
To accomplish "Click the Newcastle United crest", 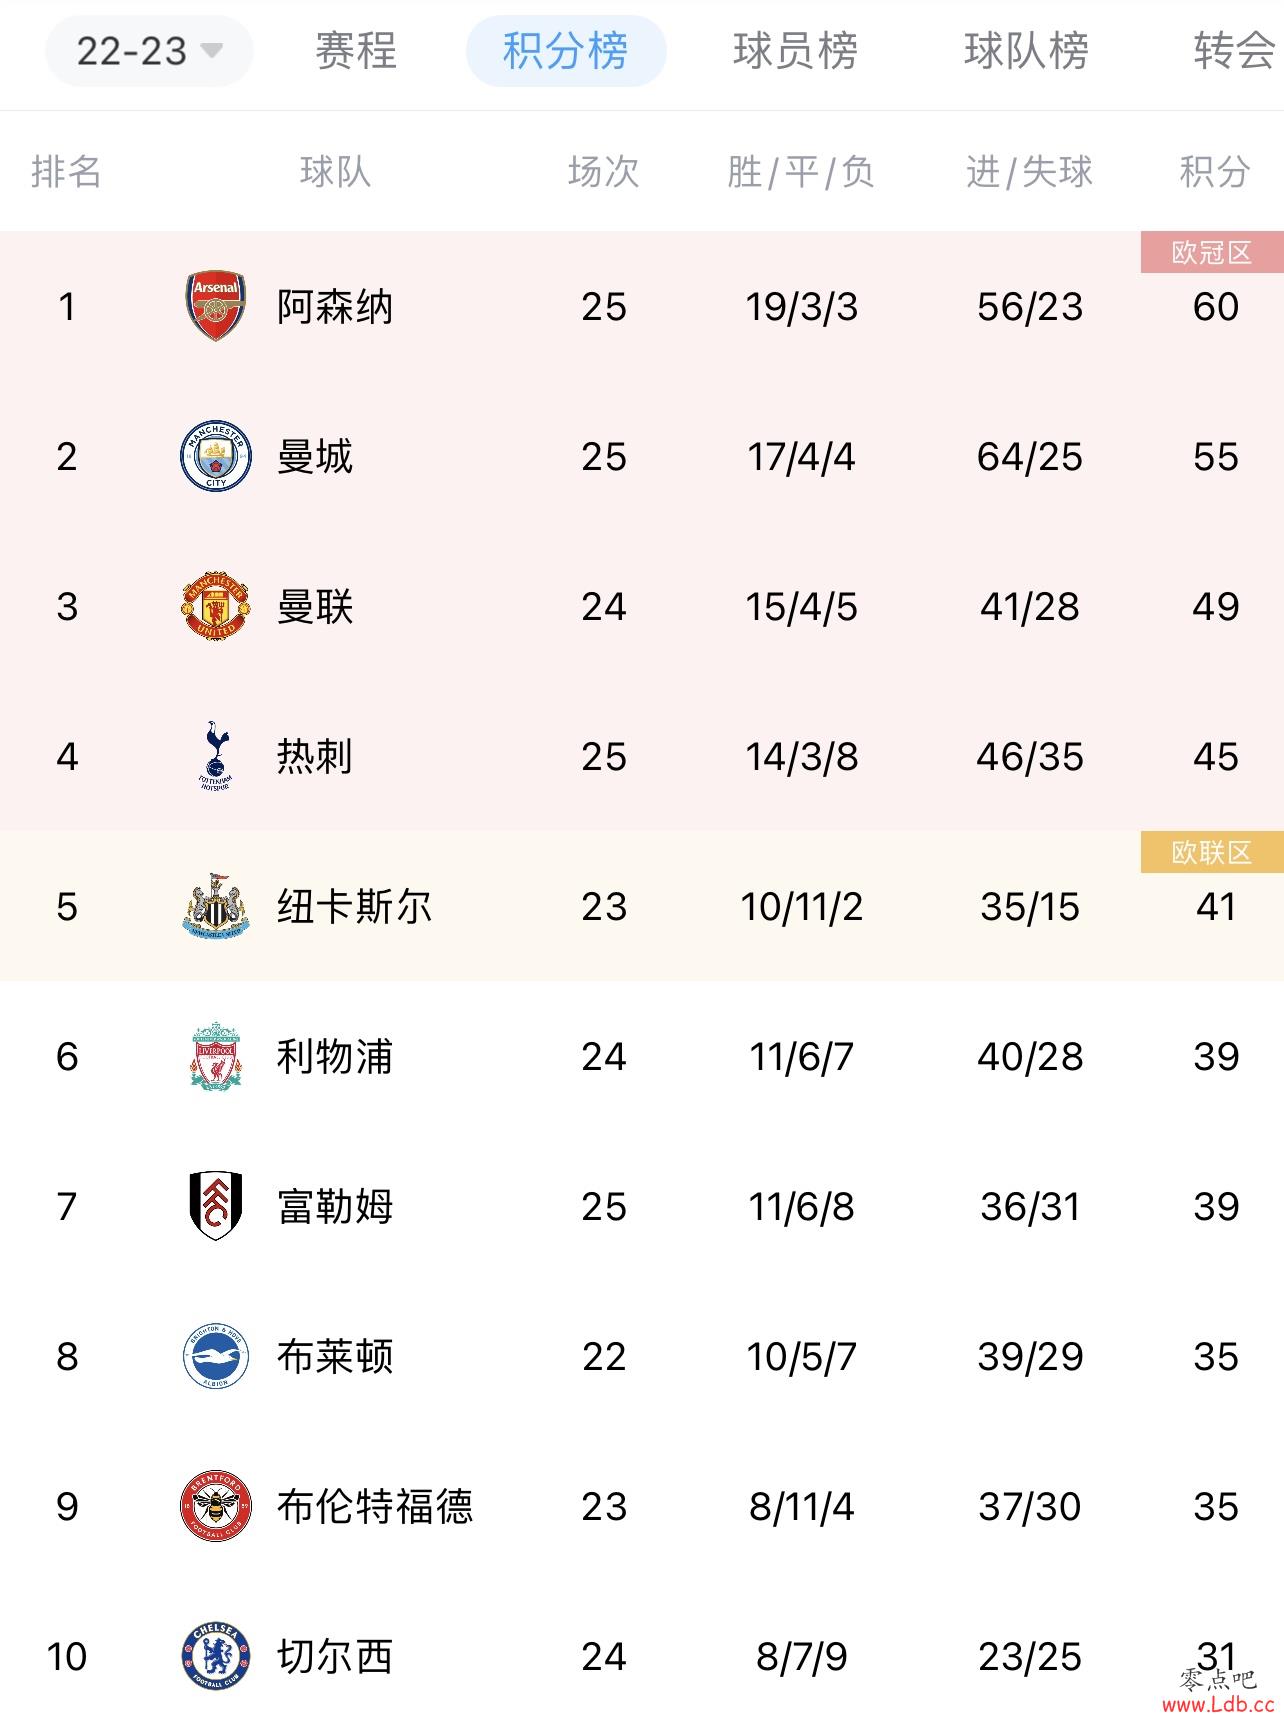I will [216, 906].
